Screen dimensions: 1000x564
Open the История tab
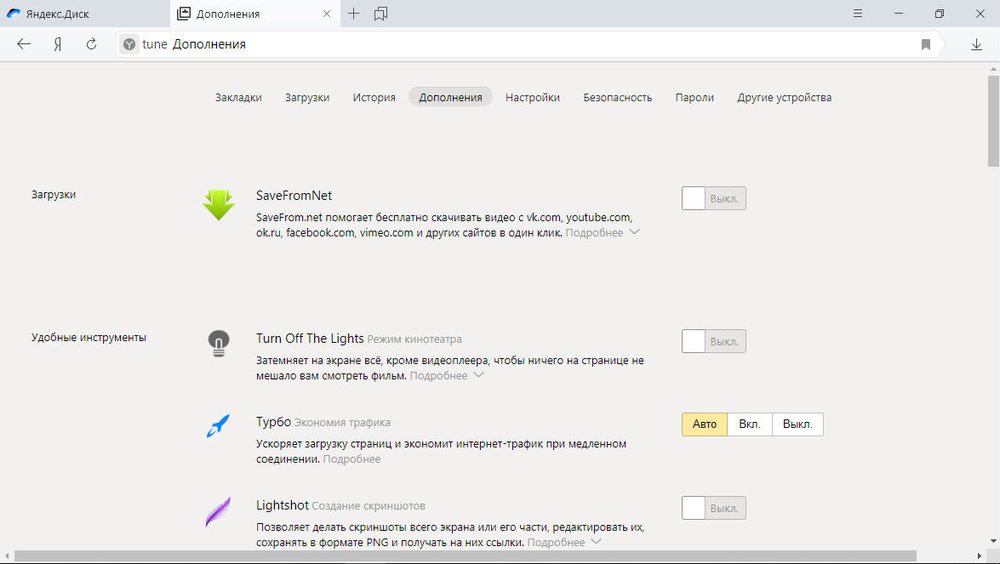click(374, 98)
